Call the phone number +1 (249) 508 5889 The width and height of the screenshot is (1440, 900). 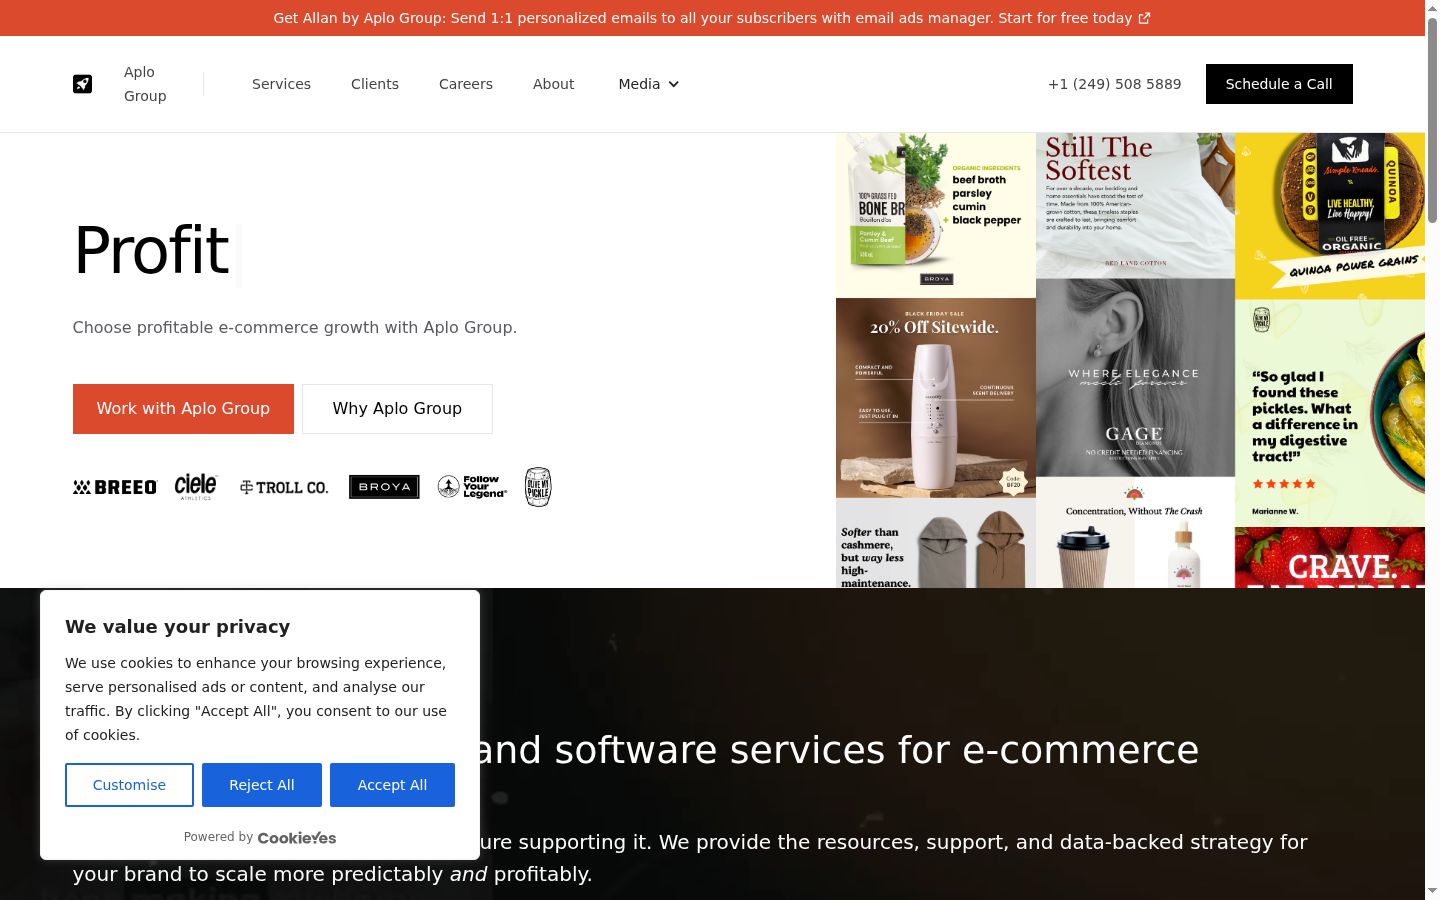1115,84
